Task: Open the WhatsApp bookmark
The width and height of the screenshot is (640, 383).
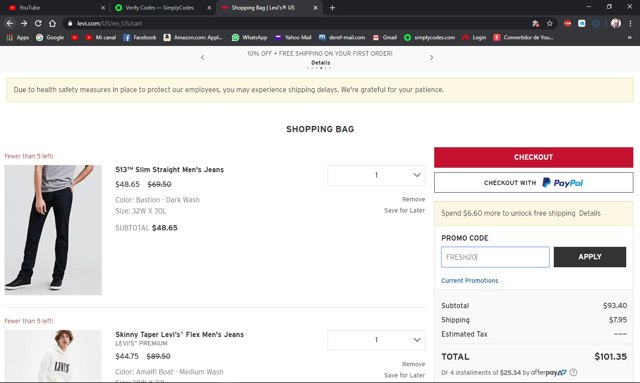Action: (249, 38)
